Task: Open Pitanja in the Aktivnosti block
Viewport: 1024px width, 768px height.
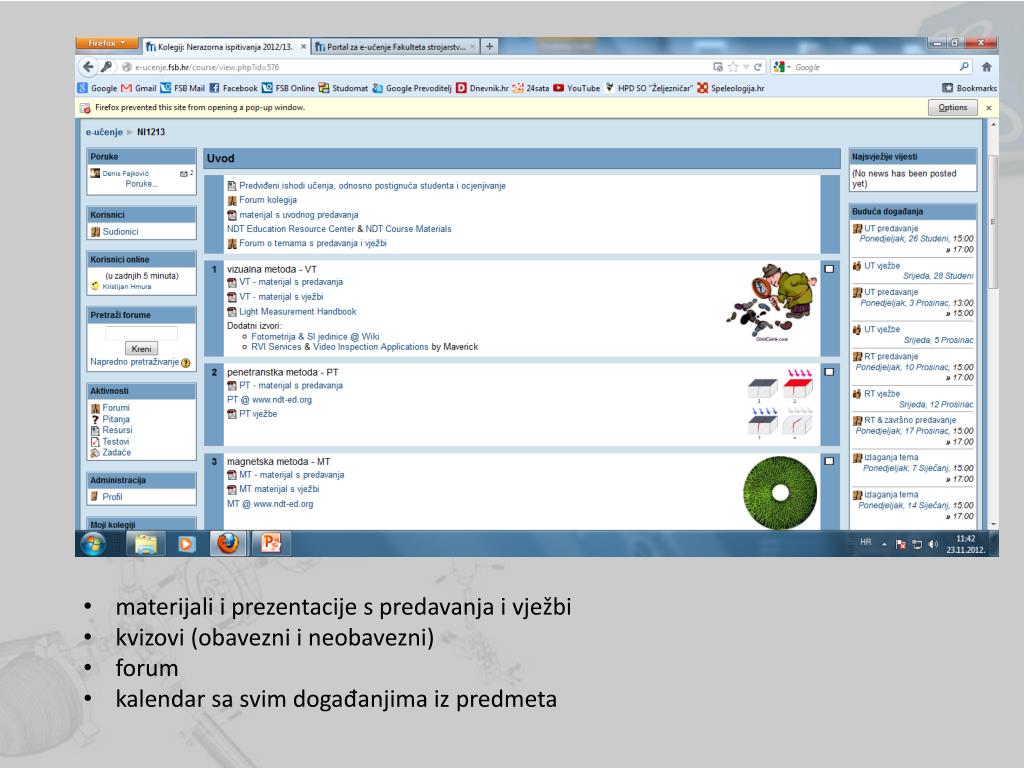Action: [x=116, y=419]
